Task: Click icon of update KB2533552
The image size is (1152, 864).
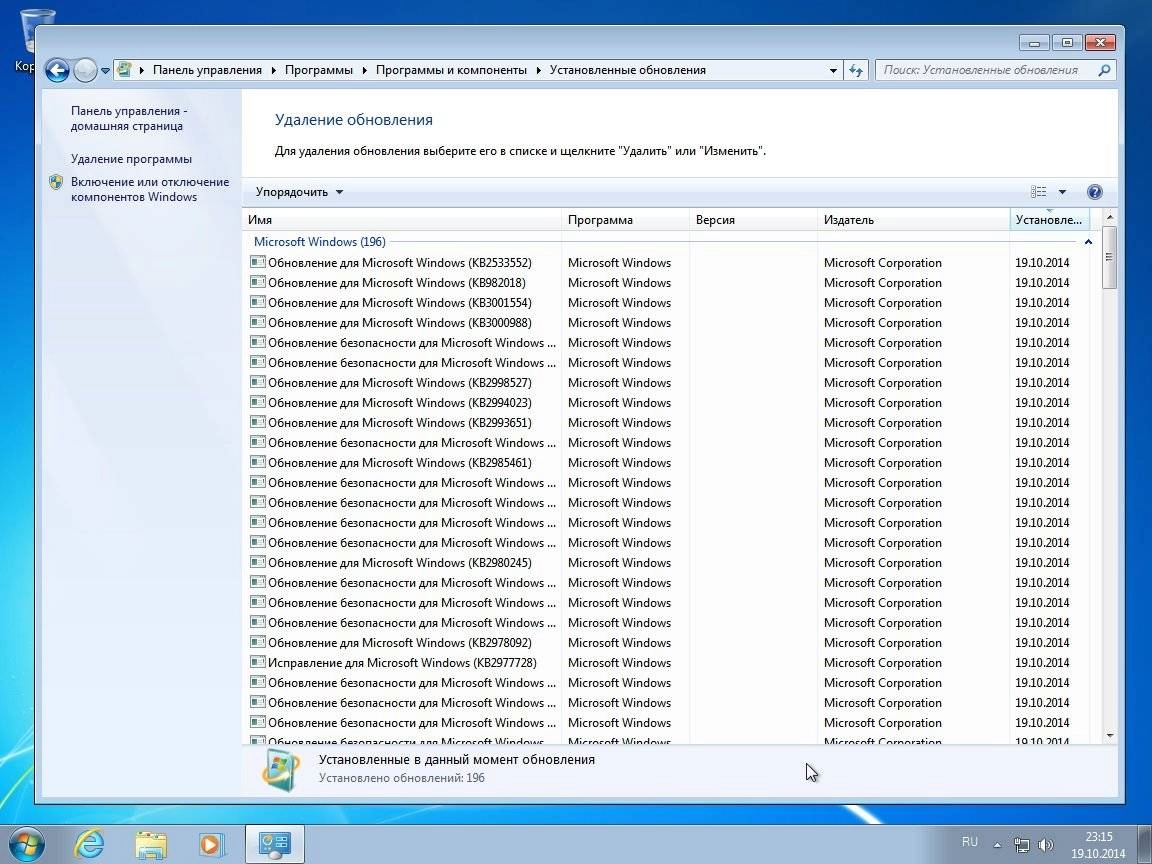Action: pos(257,262)
